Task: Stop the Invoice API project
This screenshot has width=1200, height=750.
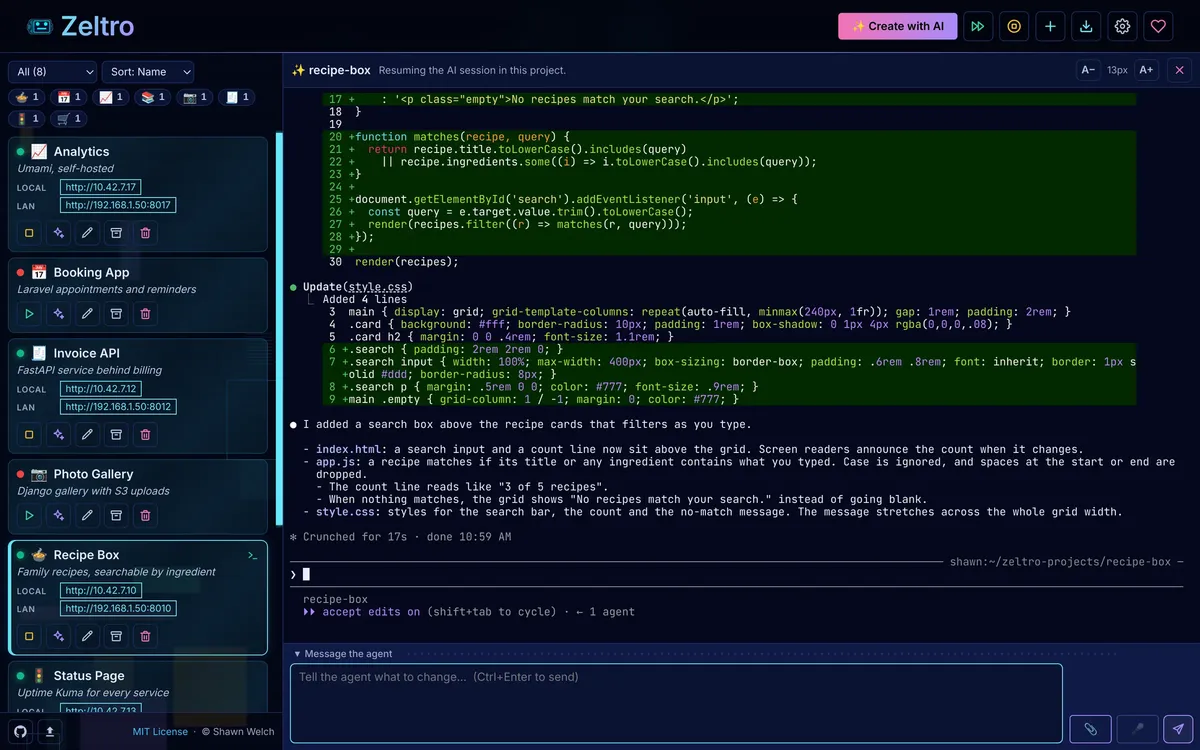Action: pyautogui.click(x=29, y=435)
